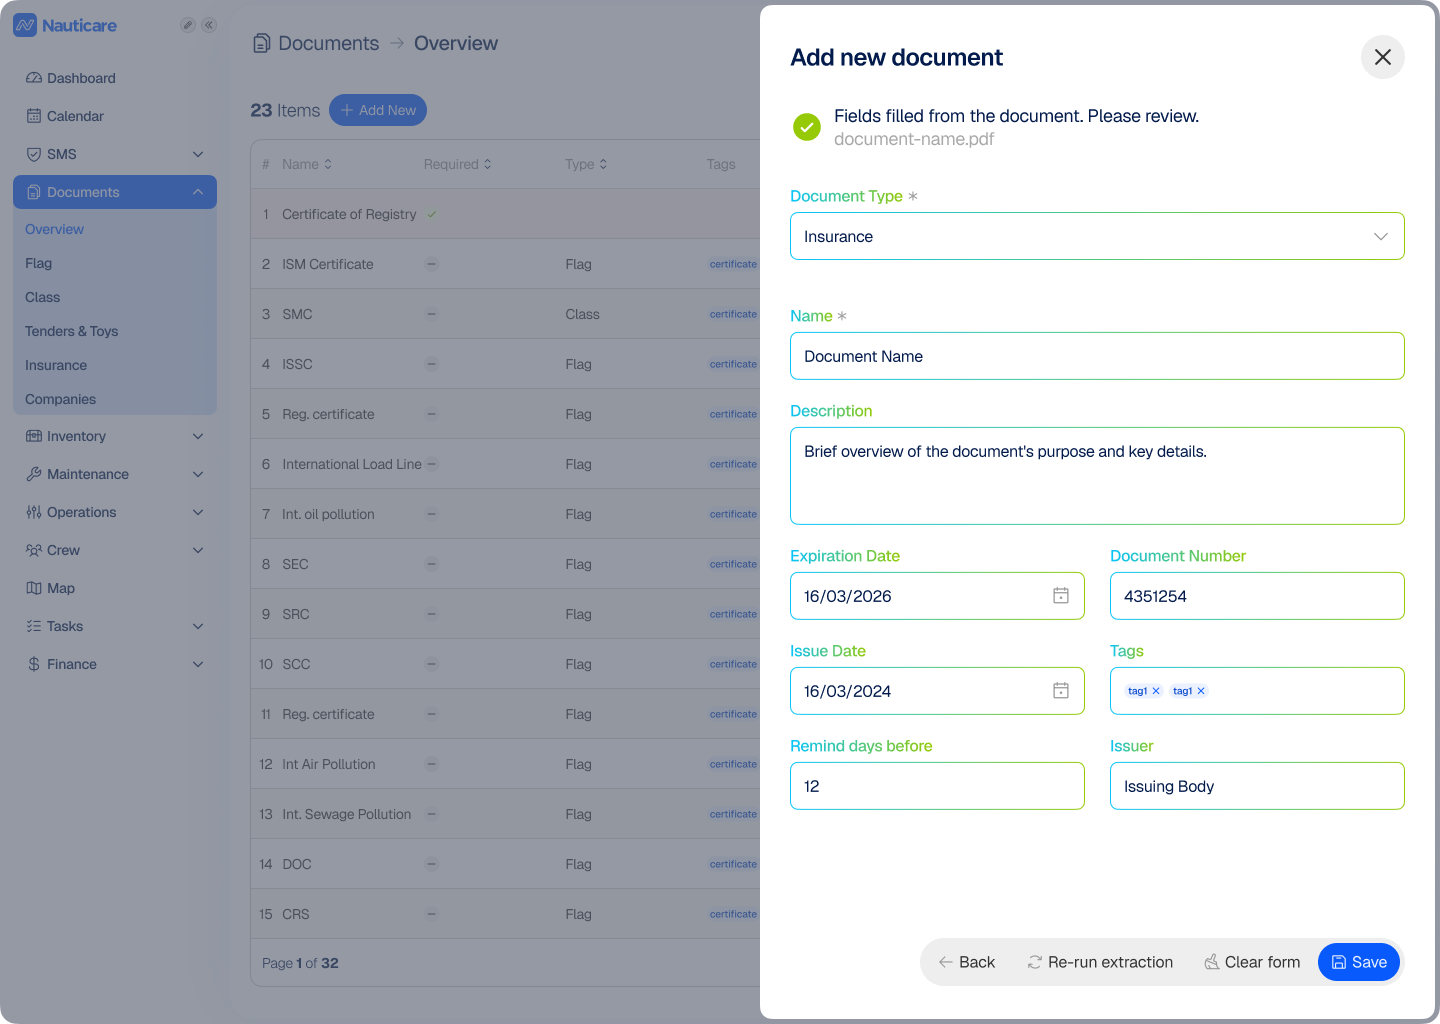Screen dimensions: 1440x1024
Task: Expand the Operations menu section
Action: tap(198, 512)
